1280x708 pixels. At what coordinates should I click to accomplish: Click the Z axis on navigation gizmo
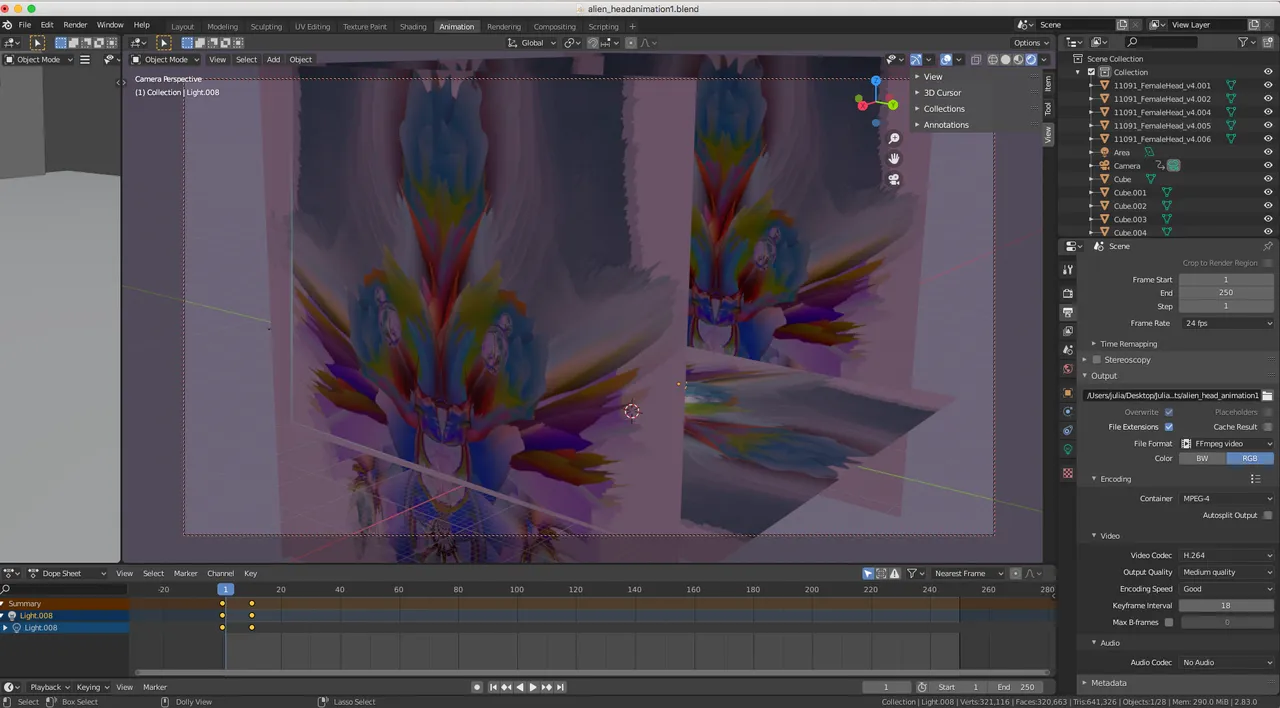pyautogui.click(x=876, y=80)
